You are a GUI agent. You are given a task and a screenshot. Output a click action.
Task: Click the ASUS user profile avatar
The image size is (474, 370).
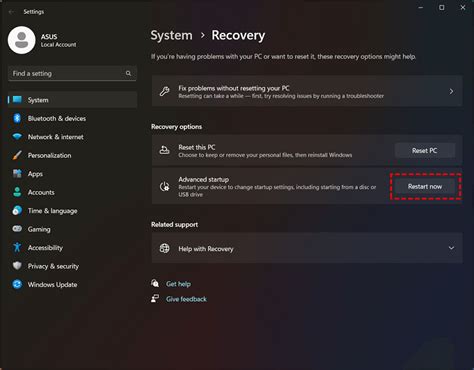(22, 40)
